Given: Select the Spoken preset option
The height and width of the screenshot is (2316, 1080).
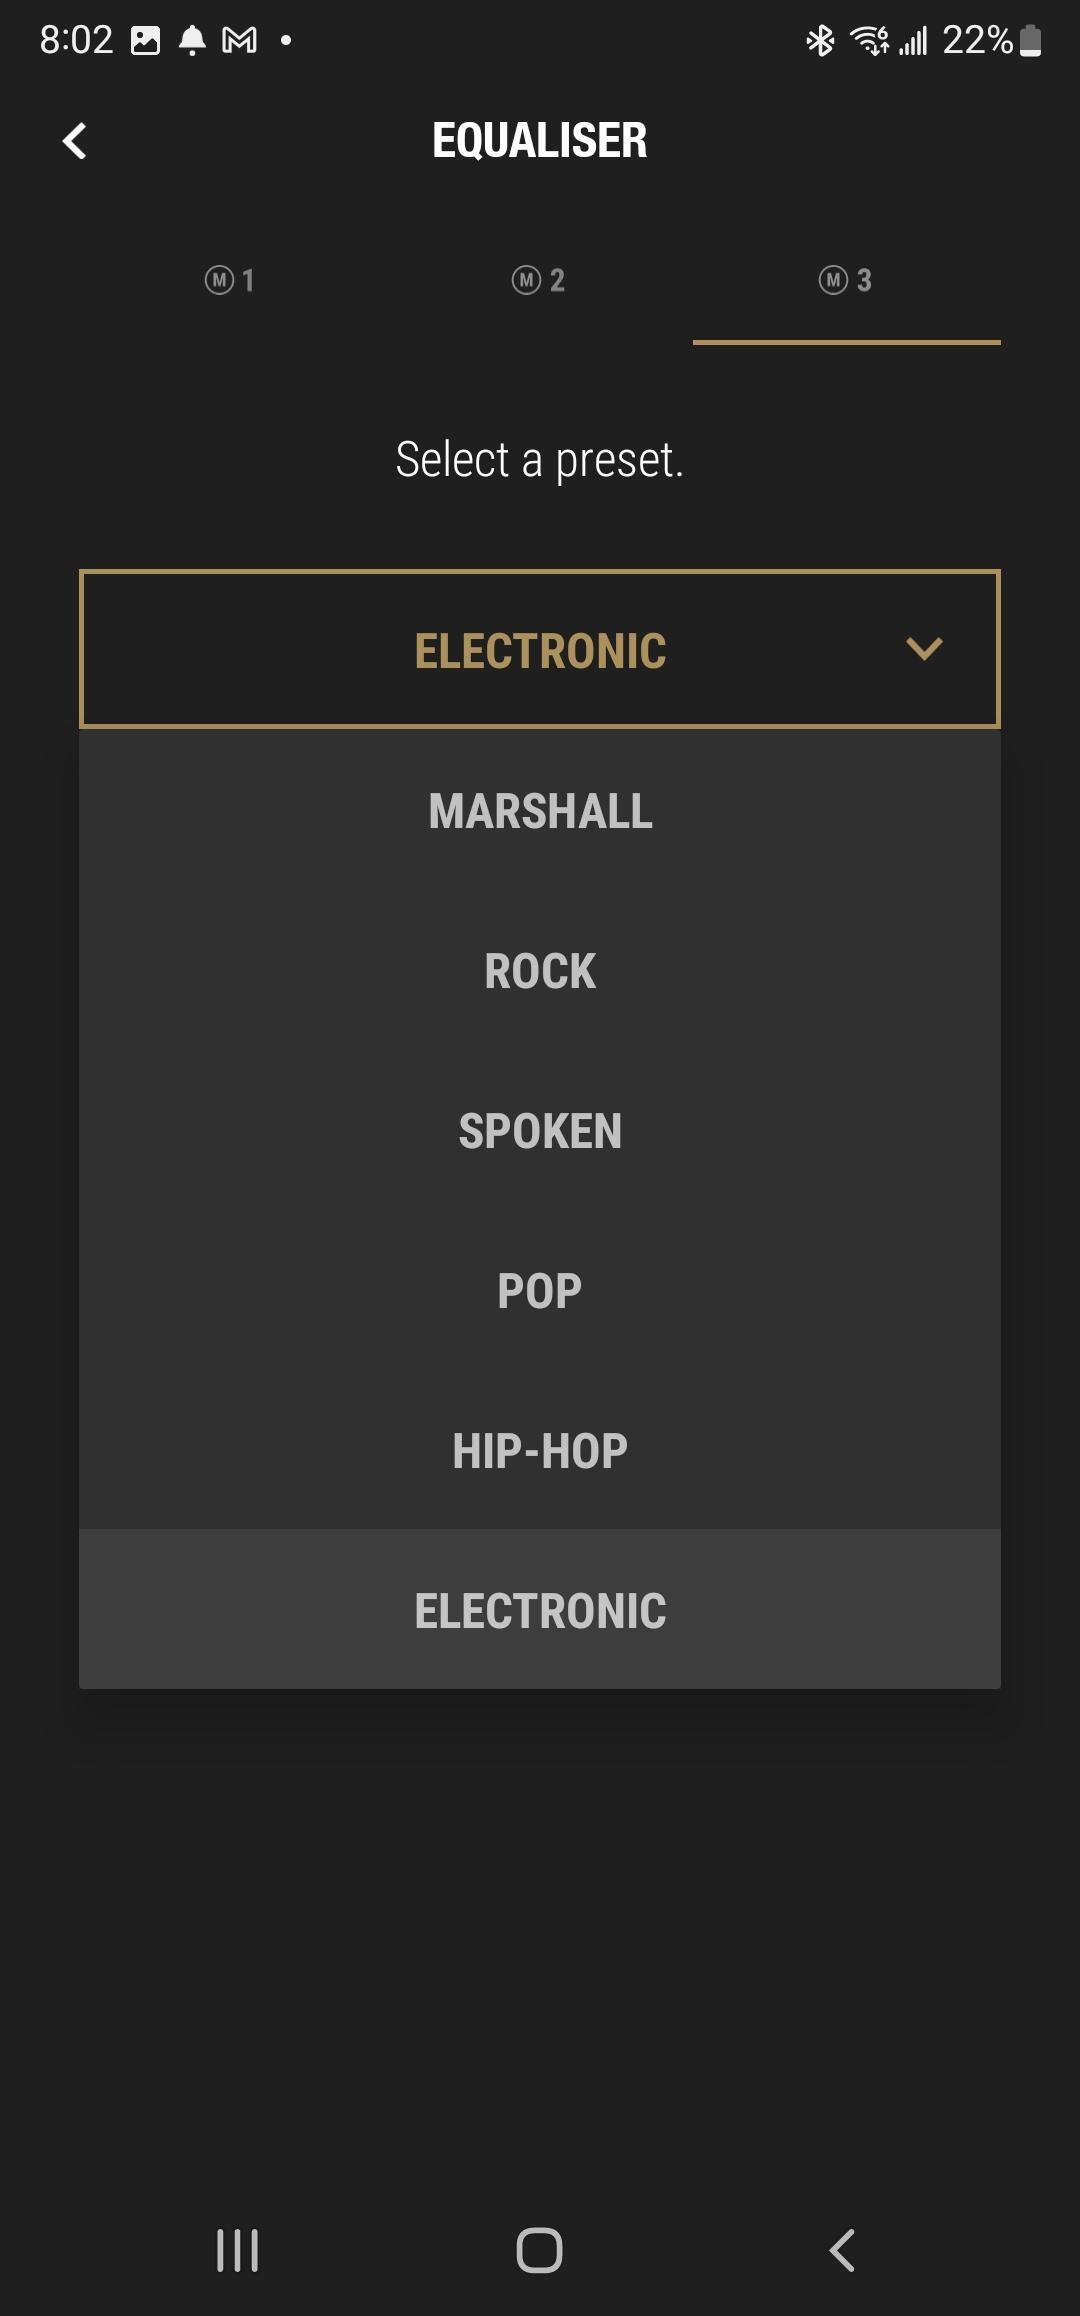Looking at the screenshot, I should (x=540, y=1131).
